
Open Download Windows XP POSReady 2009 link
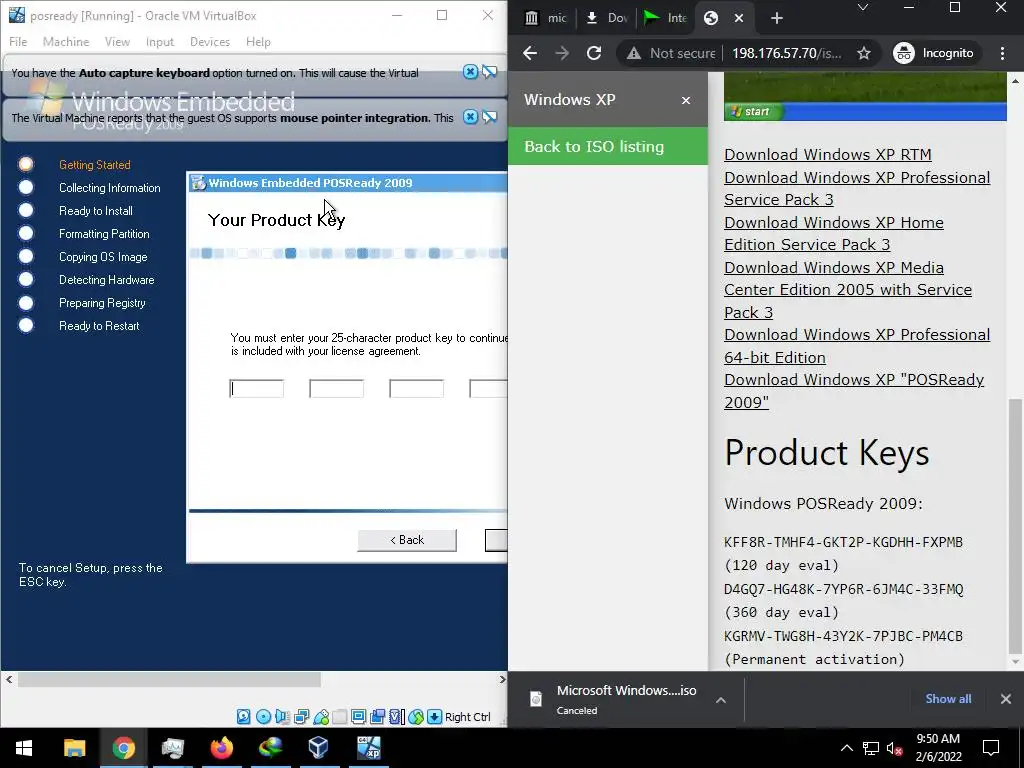[x=854, y=391]
